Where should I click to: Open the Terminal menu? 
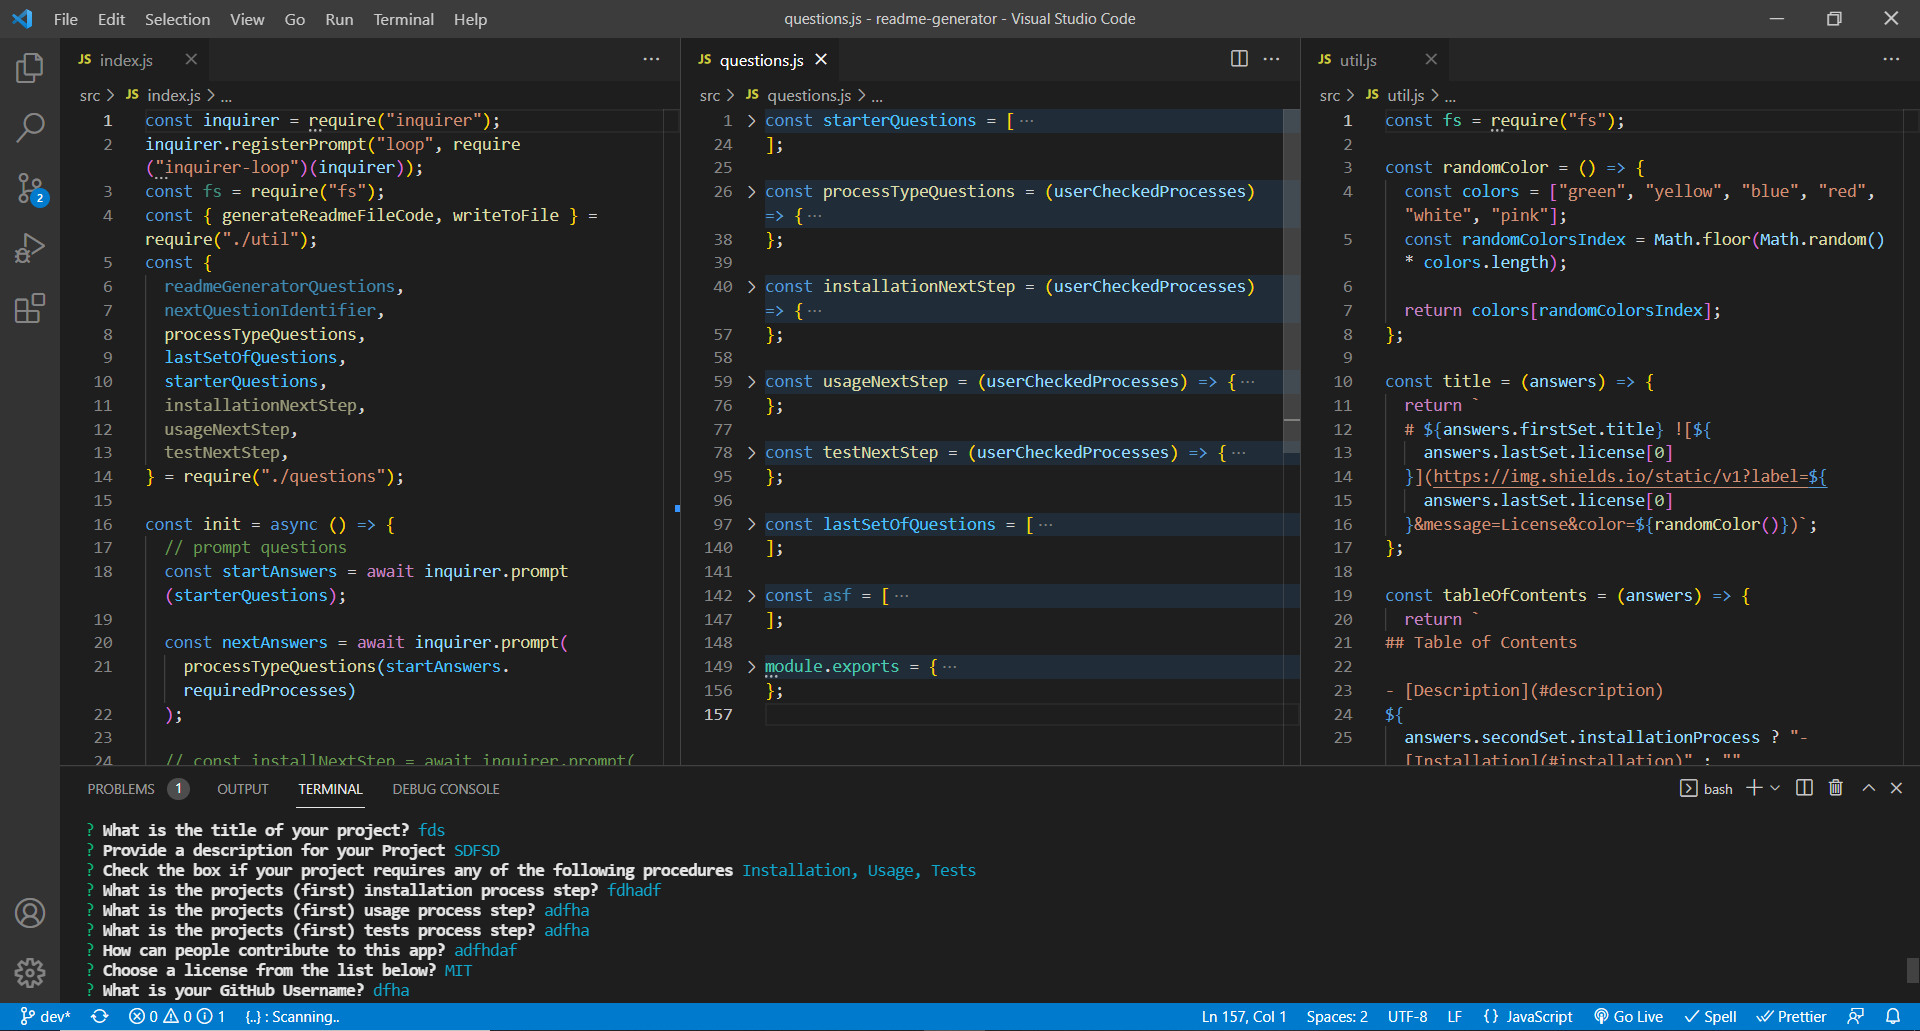(x=404, y=19)
